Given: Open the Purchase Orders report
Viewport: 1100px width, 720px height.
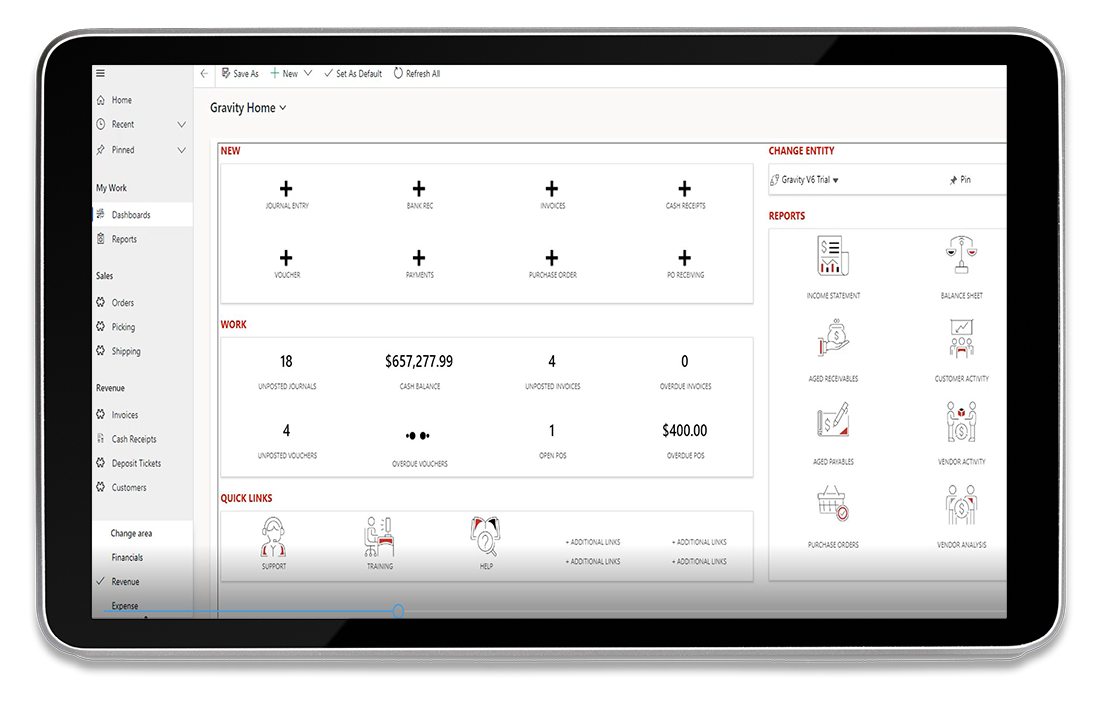Looking at the screenshot, I should point(833,516).
